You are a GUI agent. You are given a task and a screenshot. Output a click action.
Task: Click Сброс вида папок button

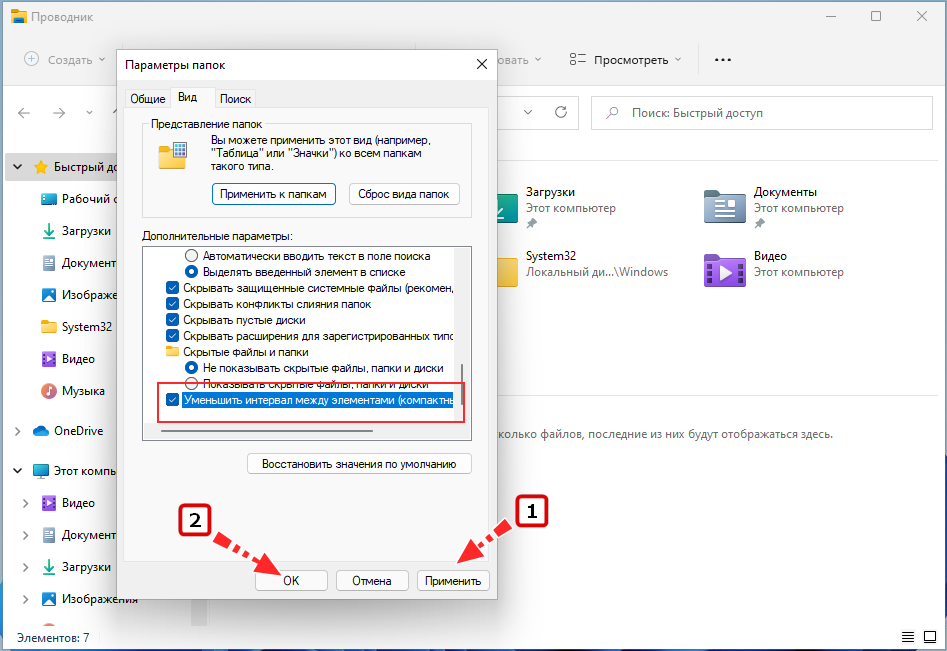pos(404,194)
